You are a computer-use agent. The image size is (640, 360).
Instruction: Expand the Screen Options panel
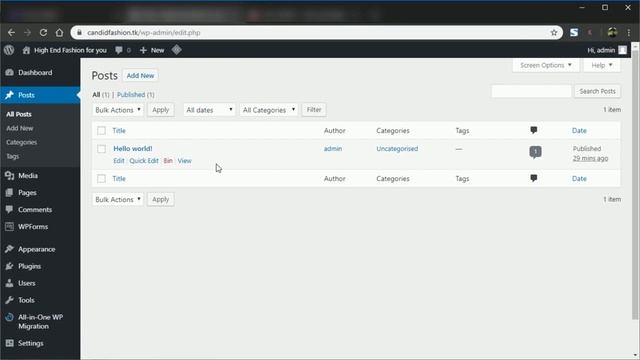pos(546,65)
